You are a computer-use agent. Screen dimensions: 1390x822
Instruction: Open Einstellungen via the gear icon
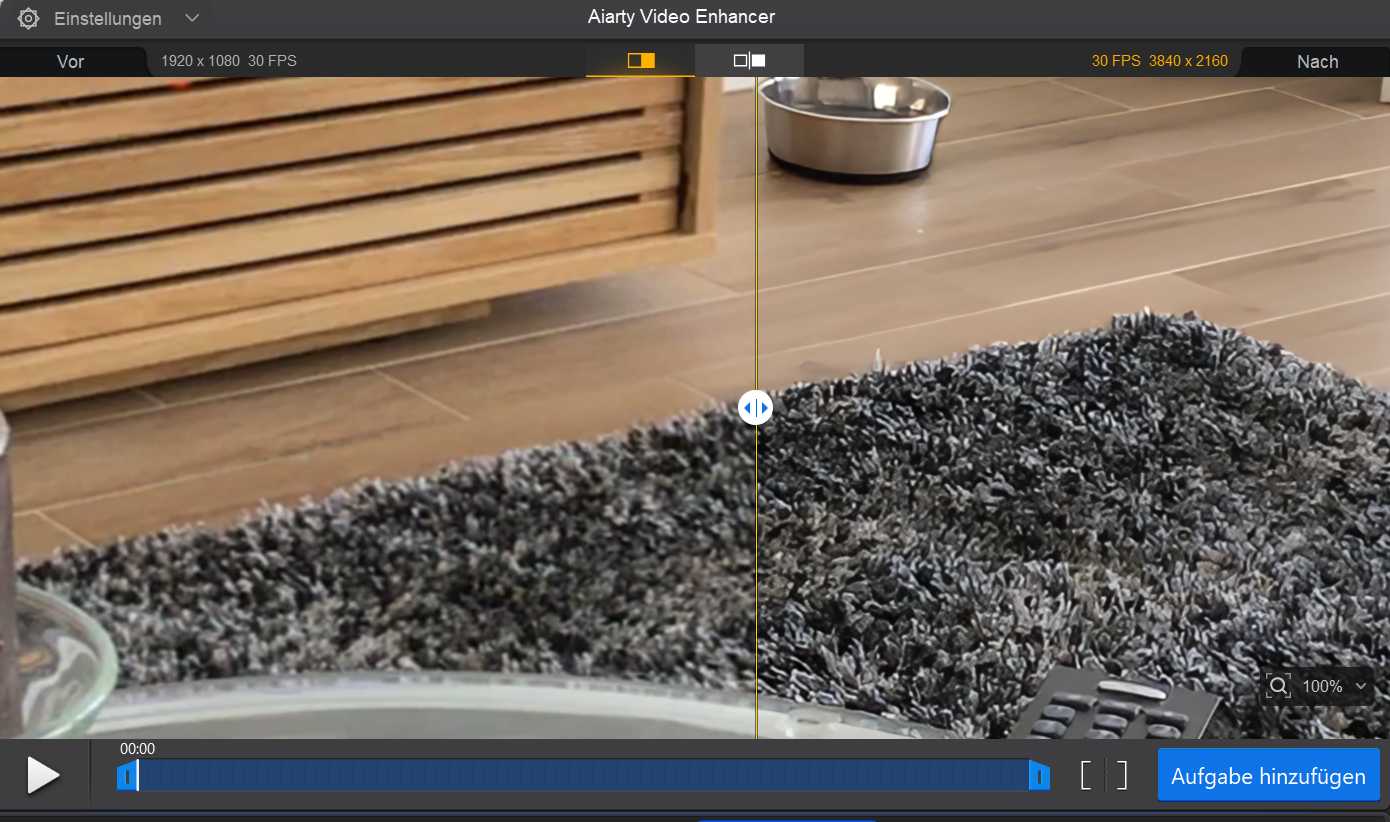(x=28, y=17)
